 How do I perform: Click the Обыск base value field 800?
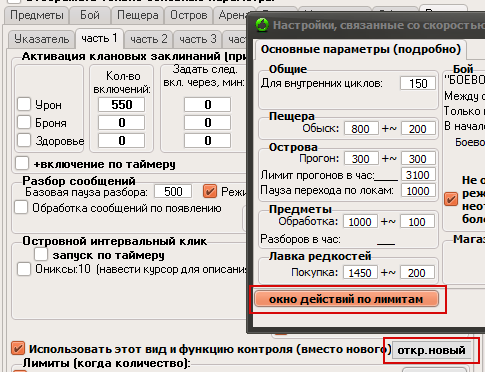361,129
